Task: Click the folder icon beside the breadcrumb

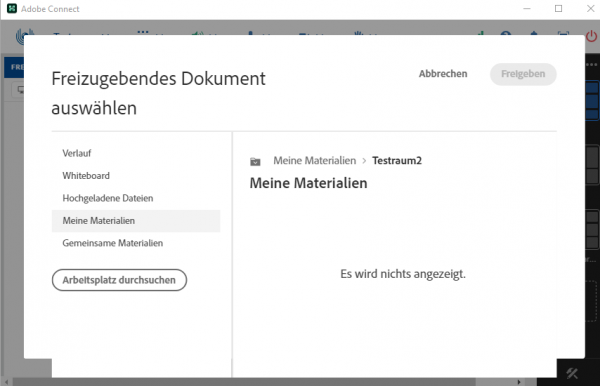Action: tap(255, 161)
